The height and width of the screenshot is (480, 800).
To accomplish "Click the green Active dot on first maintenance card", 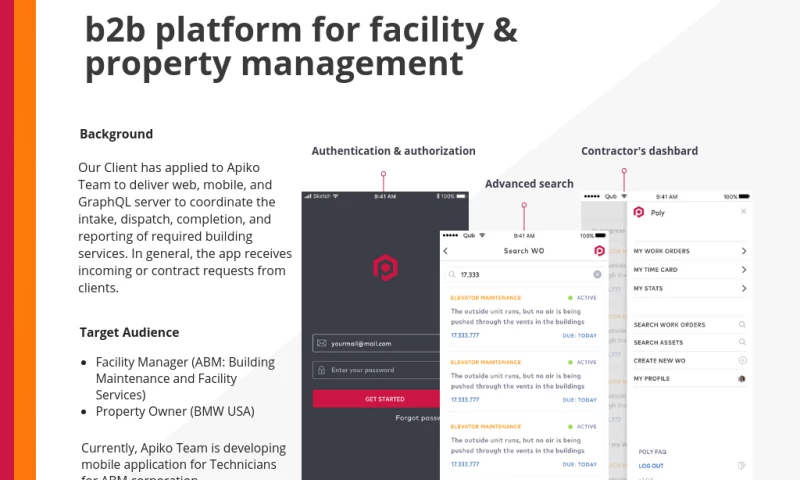I will [570, 297].
